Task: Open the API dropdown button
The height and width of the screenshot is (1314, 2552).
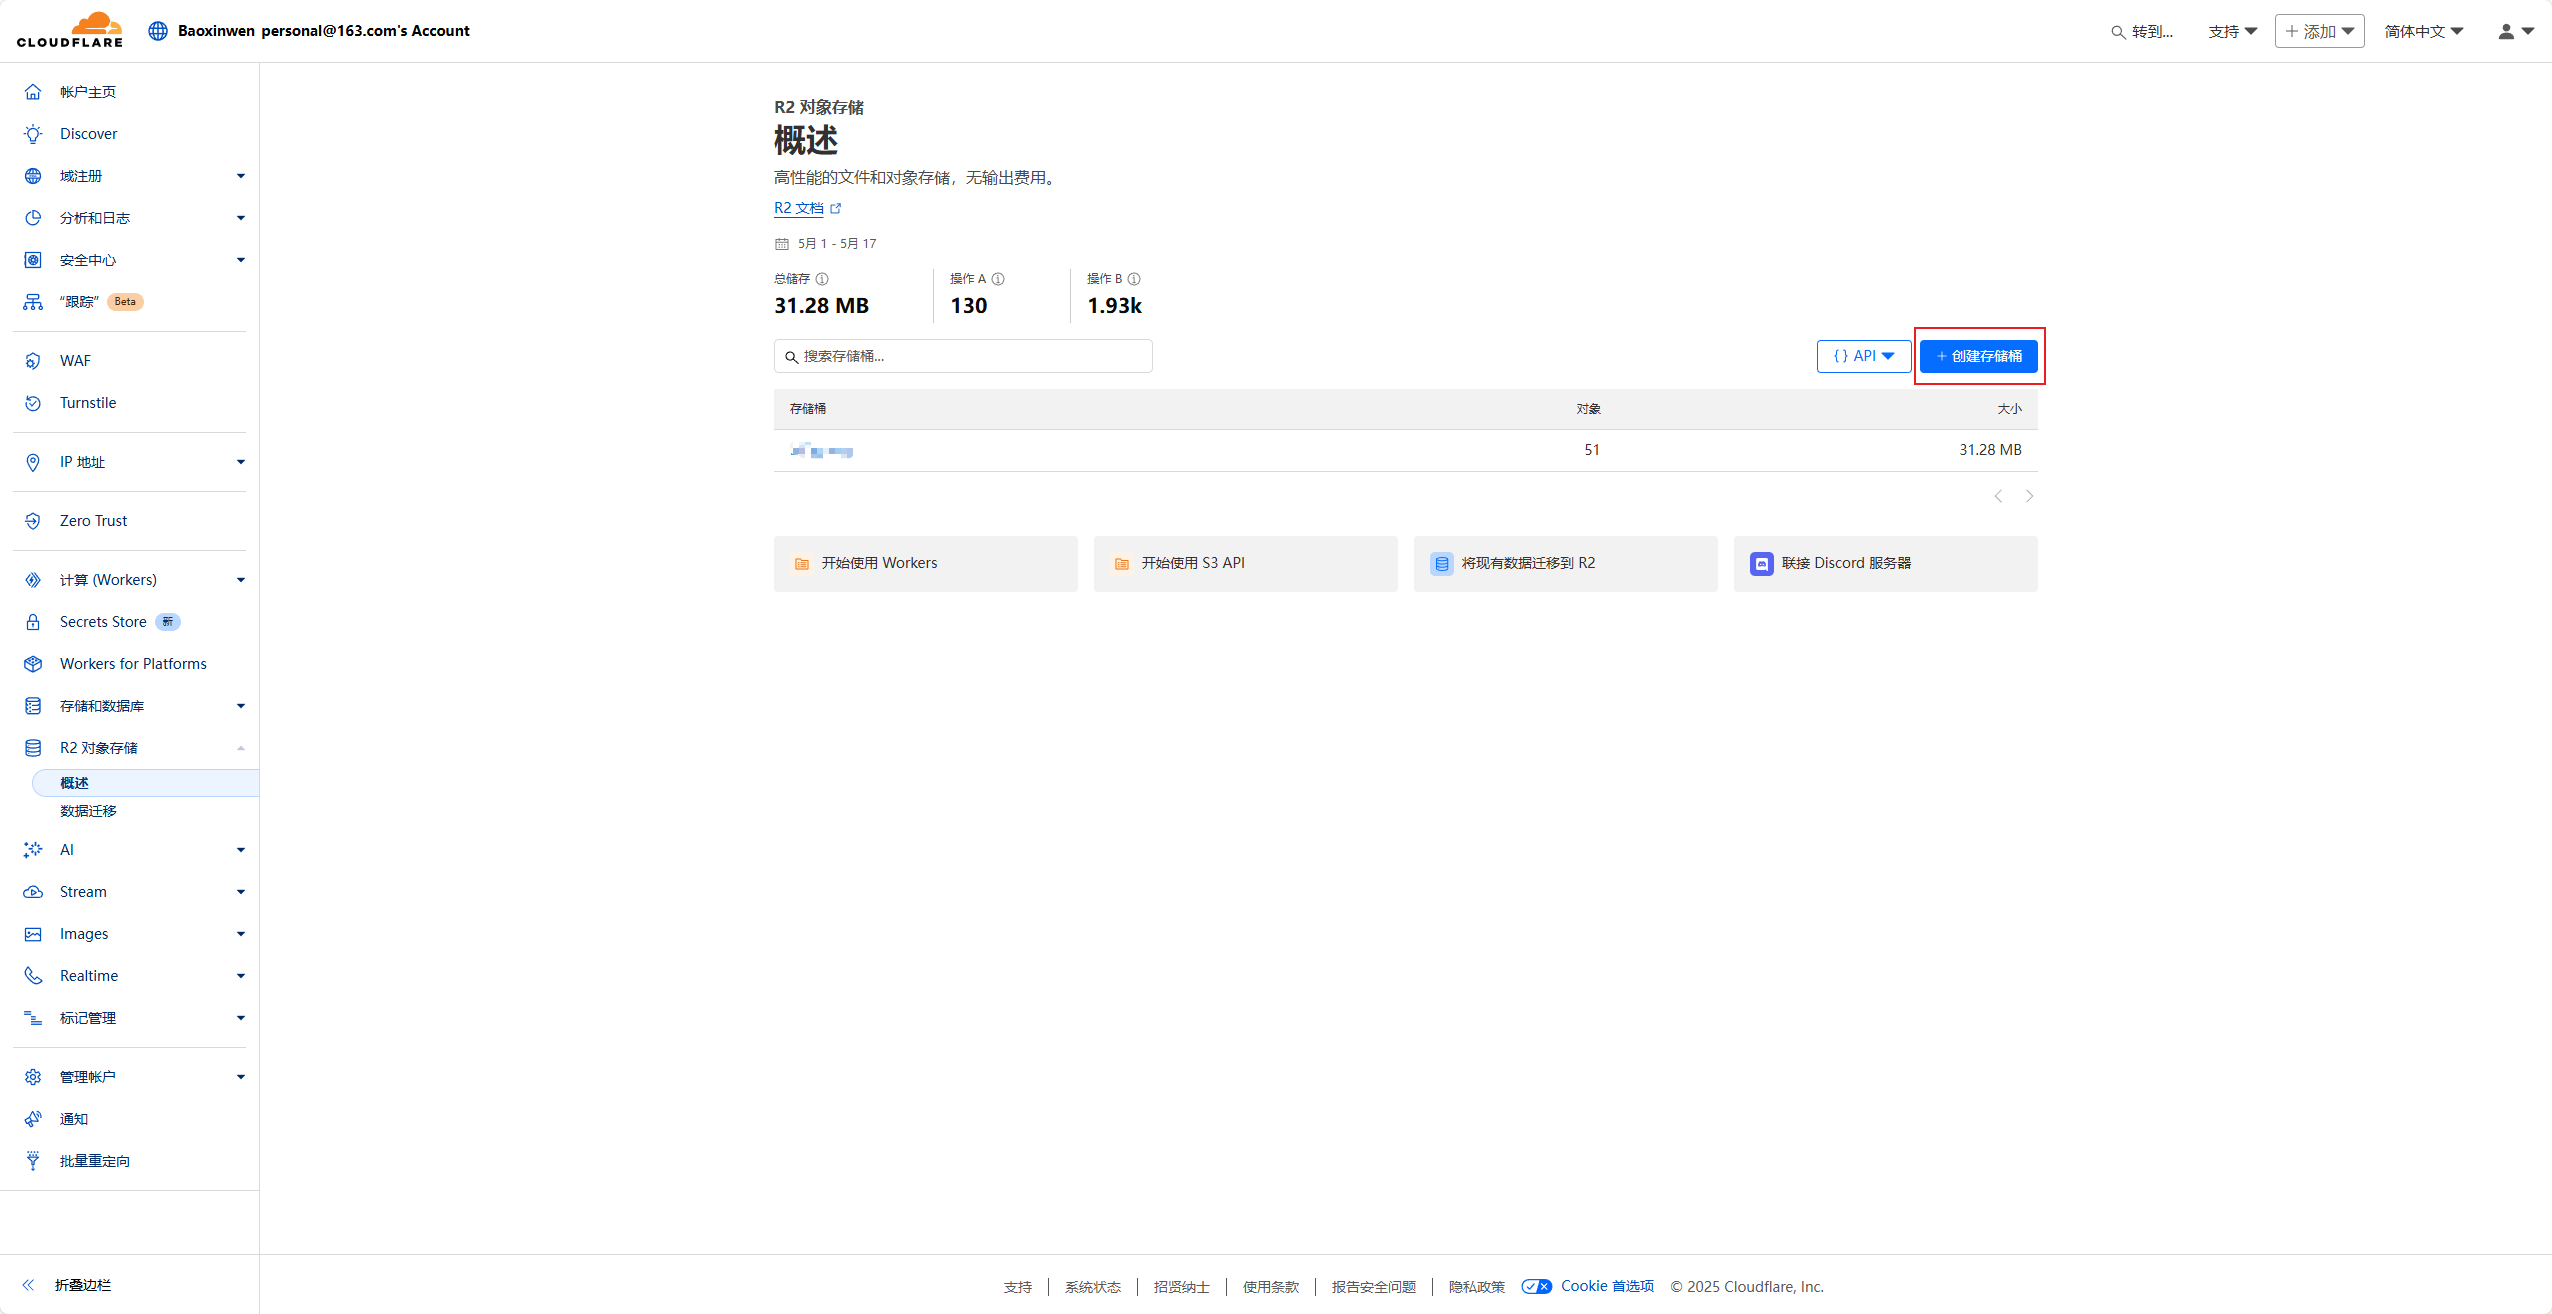Action: tap(1864, 356)
